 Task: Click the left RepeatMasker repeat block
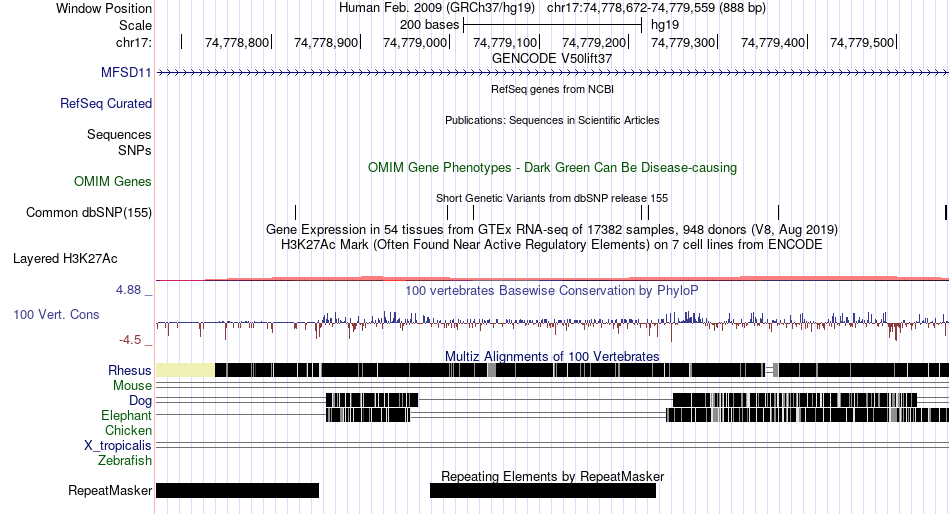click(x=238, y=490)
